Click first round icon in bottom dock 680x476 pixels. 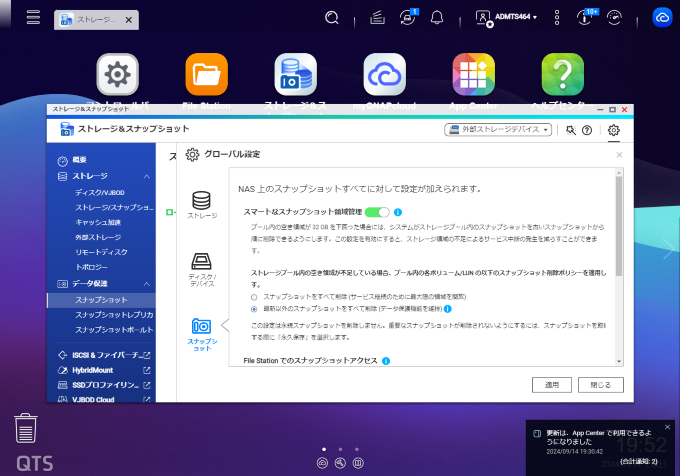coord(322,463)
